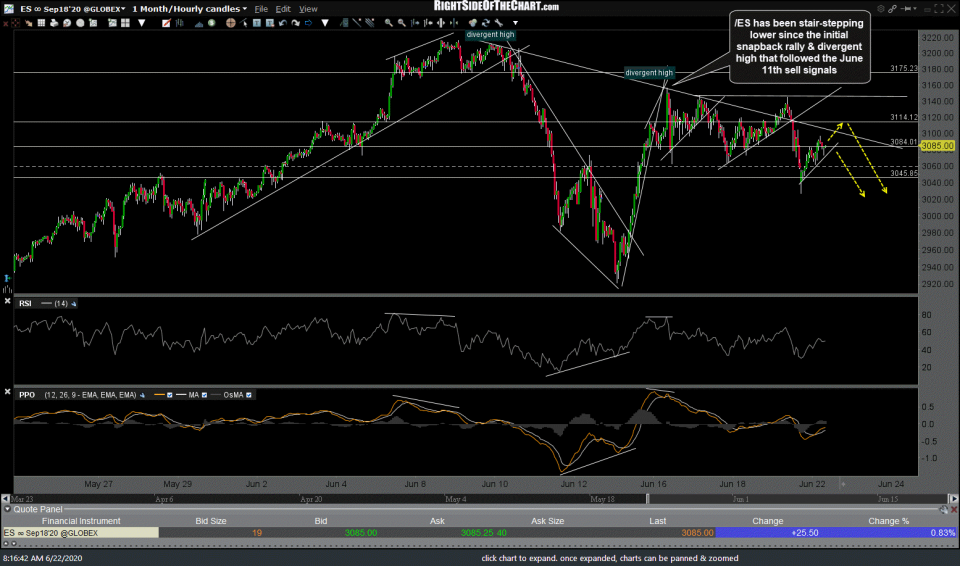The height and width of the screenshot is (566, 960).
Task: Click the timeline range handle near May 18
Action: (647, 499)
